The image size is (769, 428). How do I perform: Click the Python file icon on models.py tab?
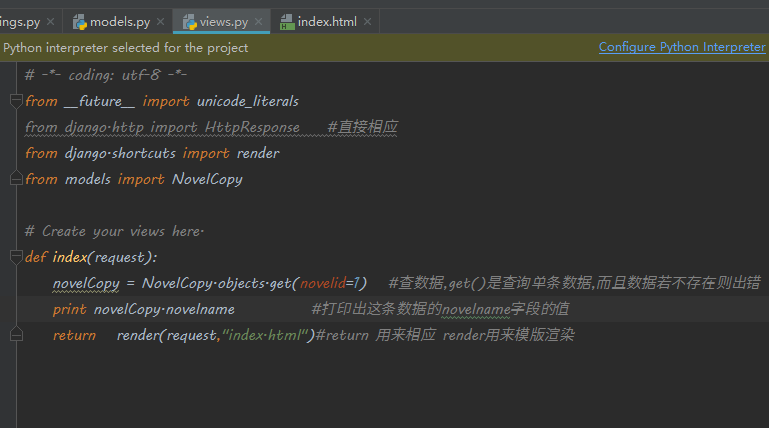coord(79,21)
